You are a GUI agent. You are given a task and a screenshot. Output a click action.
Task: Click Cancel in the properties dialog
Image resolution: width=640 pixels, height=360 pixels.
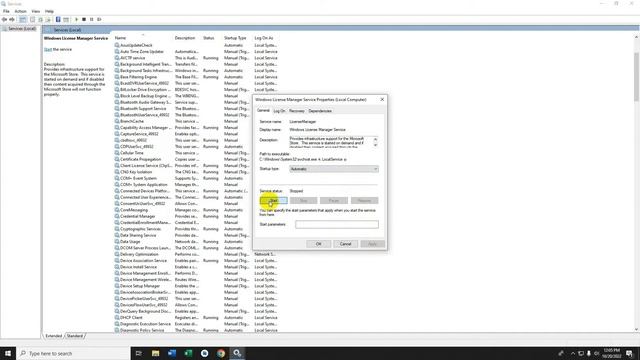click(345, 244)
